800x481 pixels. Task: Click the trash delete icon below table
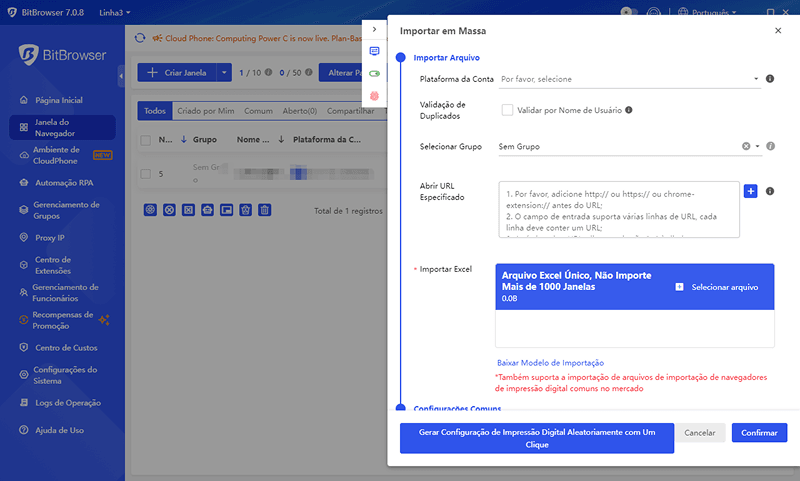coord(265,210)
